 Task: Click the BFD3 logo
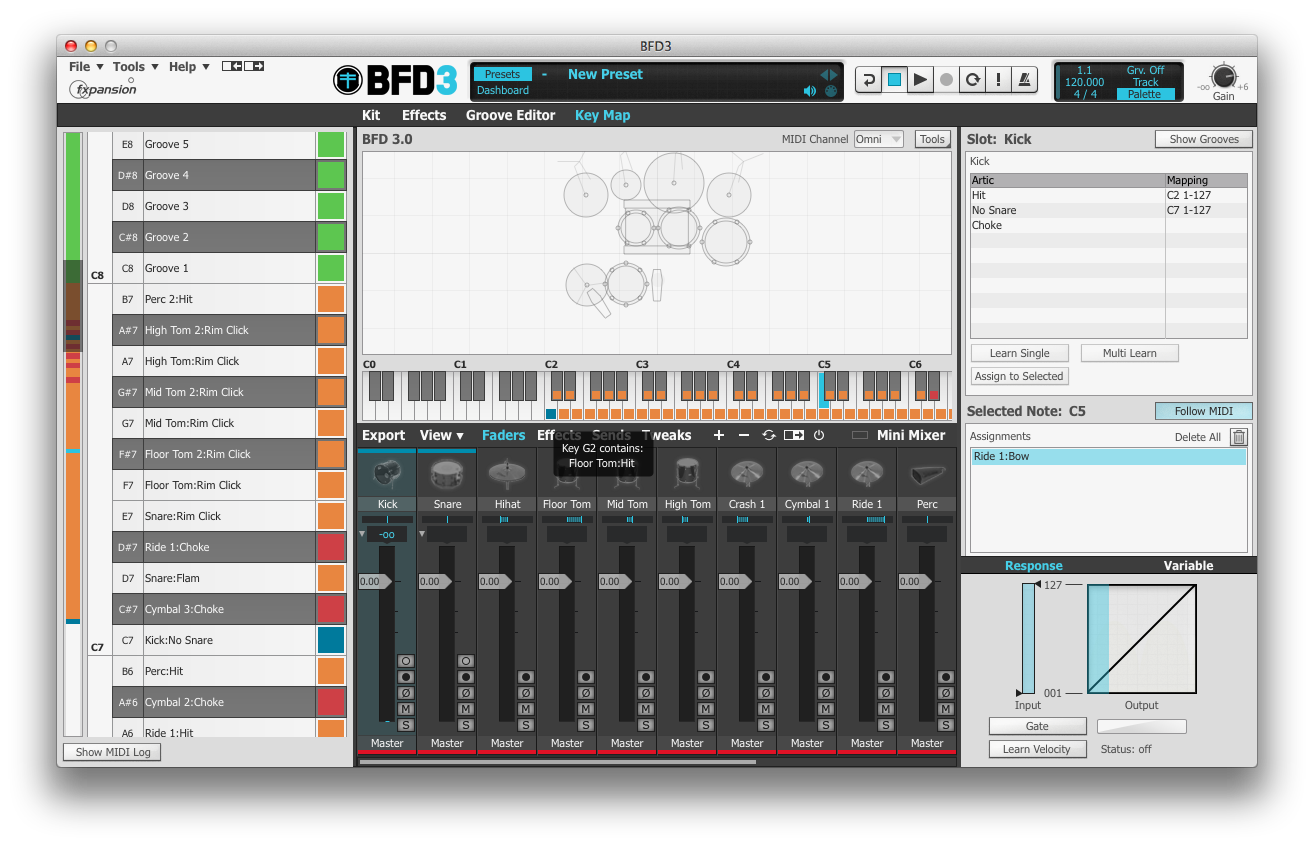point(397,79)
